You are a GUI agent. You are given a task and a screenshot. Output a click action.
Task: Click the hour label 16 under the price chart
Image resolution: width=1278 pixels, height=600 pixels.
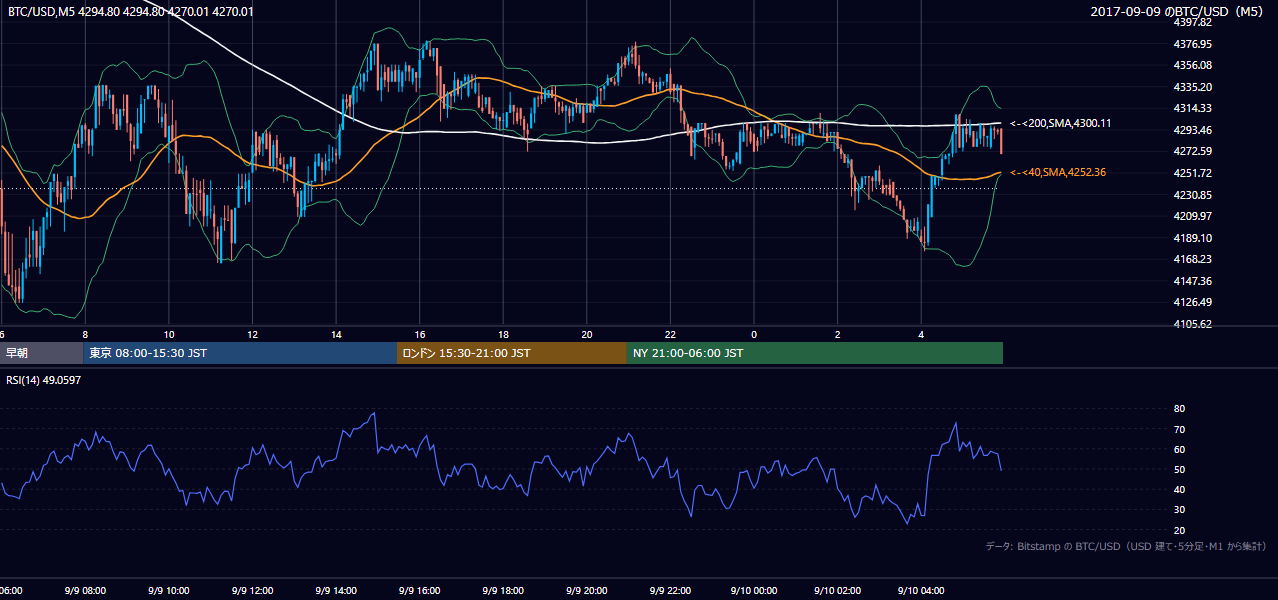click(420, 334)
